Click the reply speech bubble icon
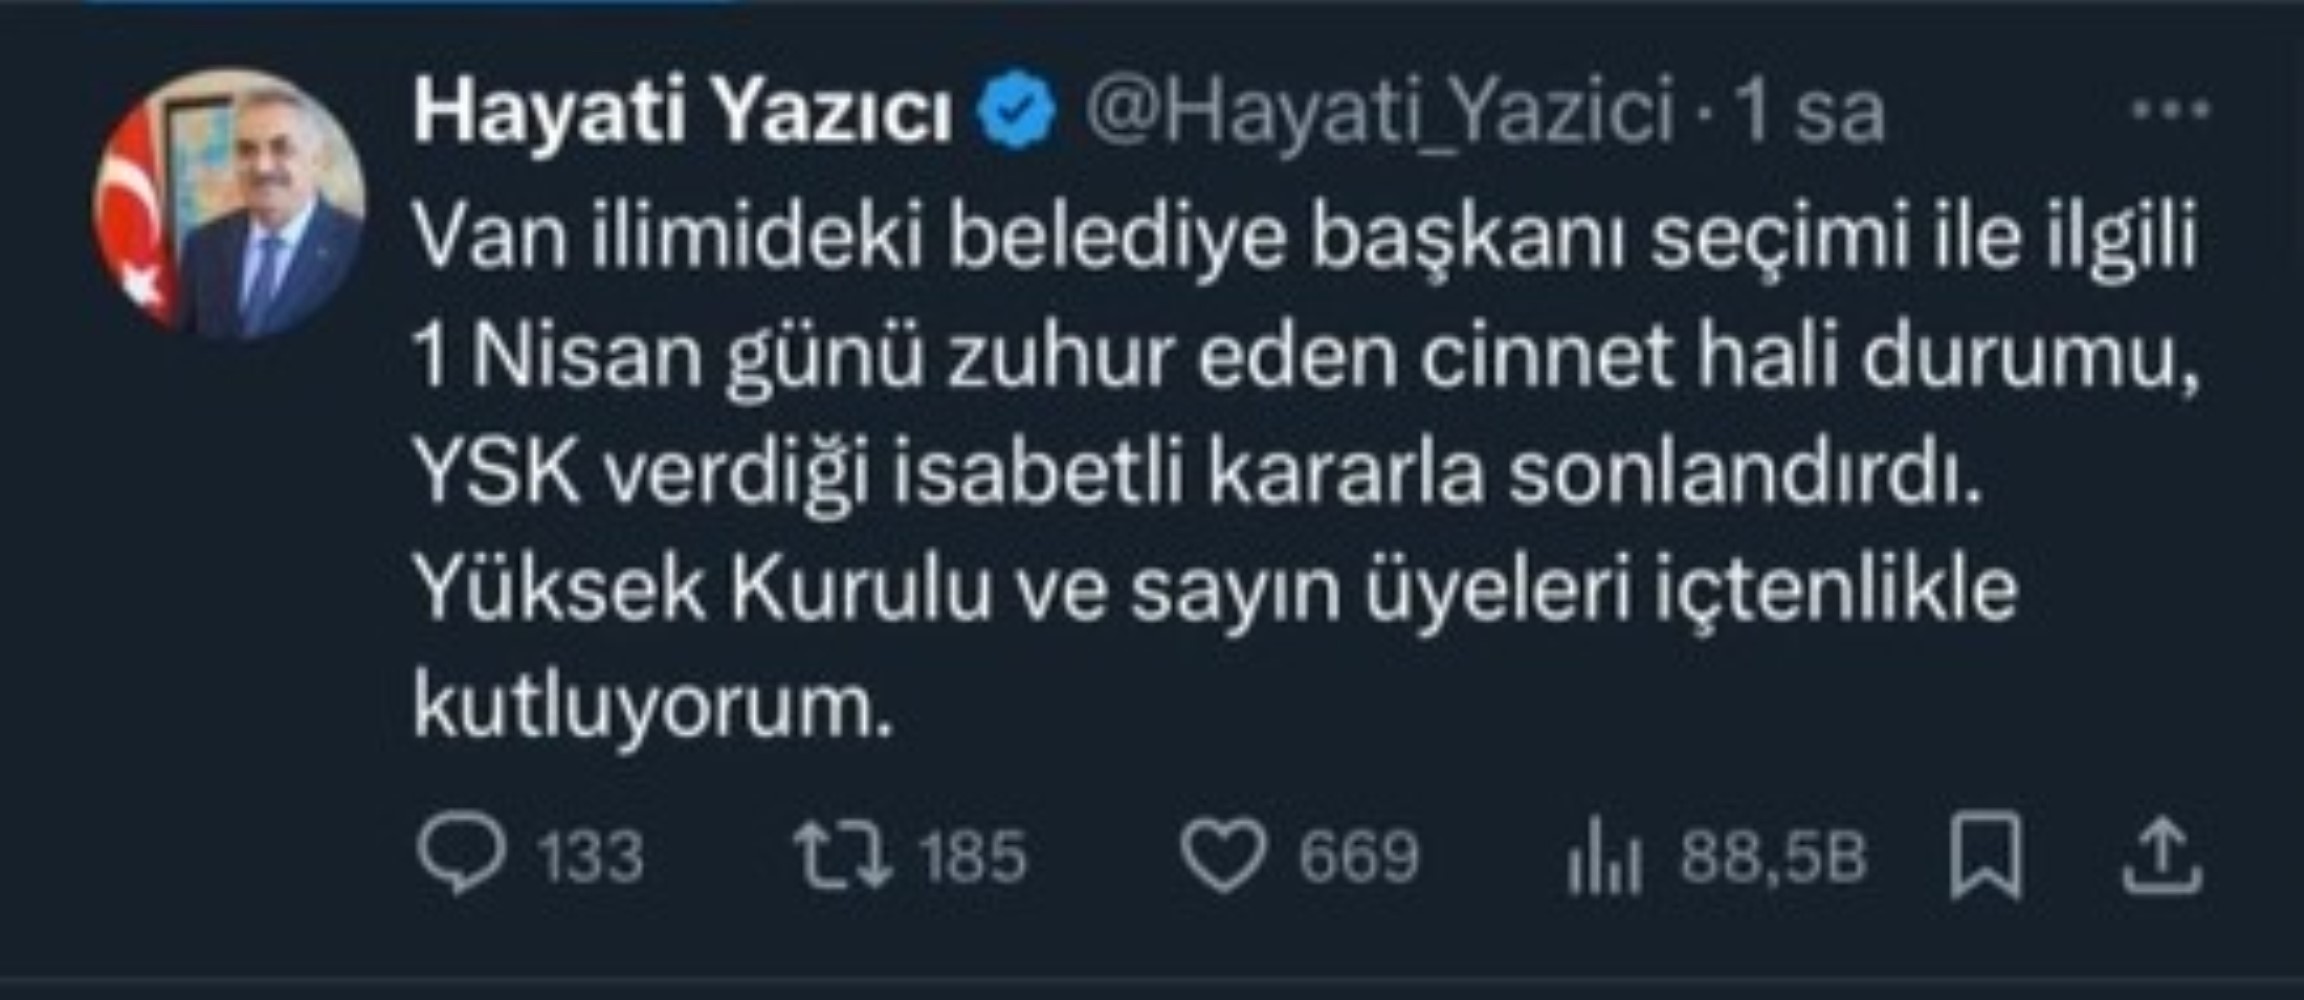The image size is (2304, 1000). tap(461, 854)
